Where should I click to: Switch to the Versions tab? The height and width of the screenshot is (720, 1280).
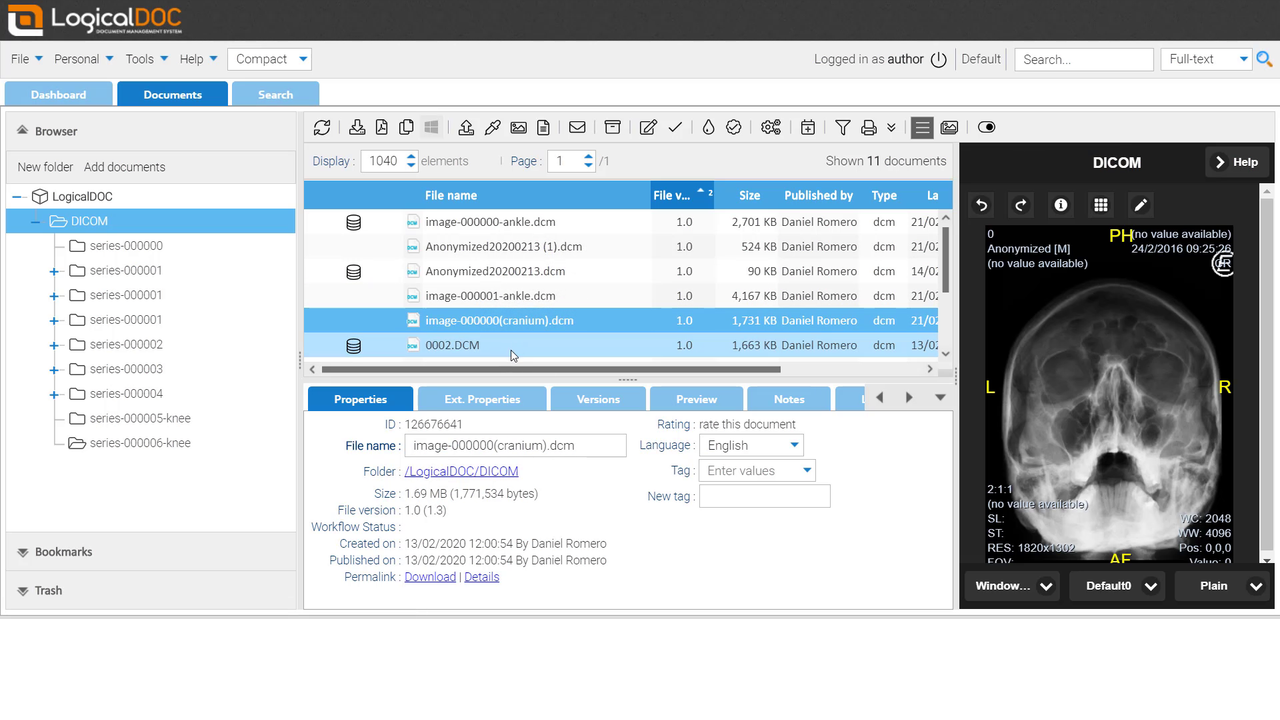click(597, 398)
